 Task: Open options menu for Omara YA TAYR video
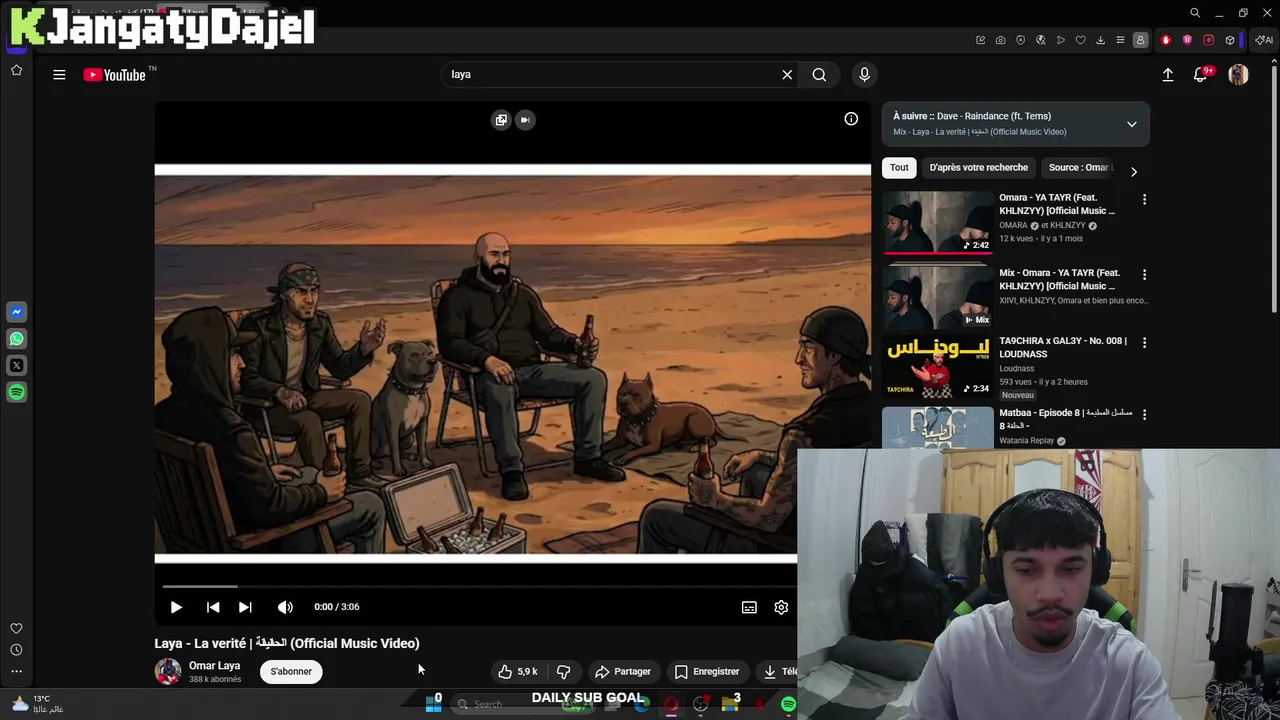click(x=1144, y=200)
